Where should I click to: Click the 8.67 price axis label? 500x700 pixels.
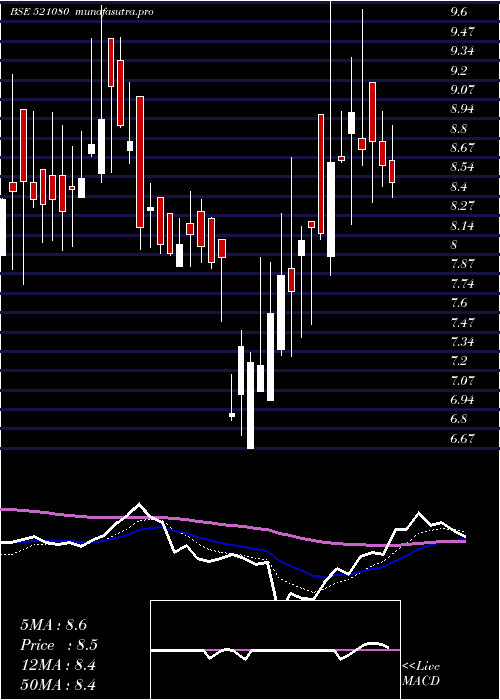462,148
